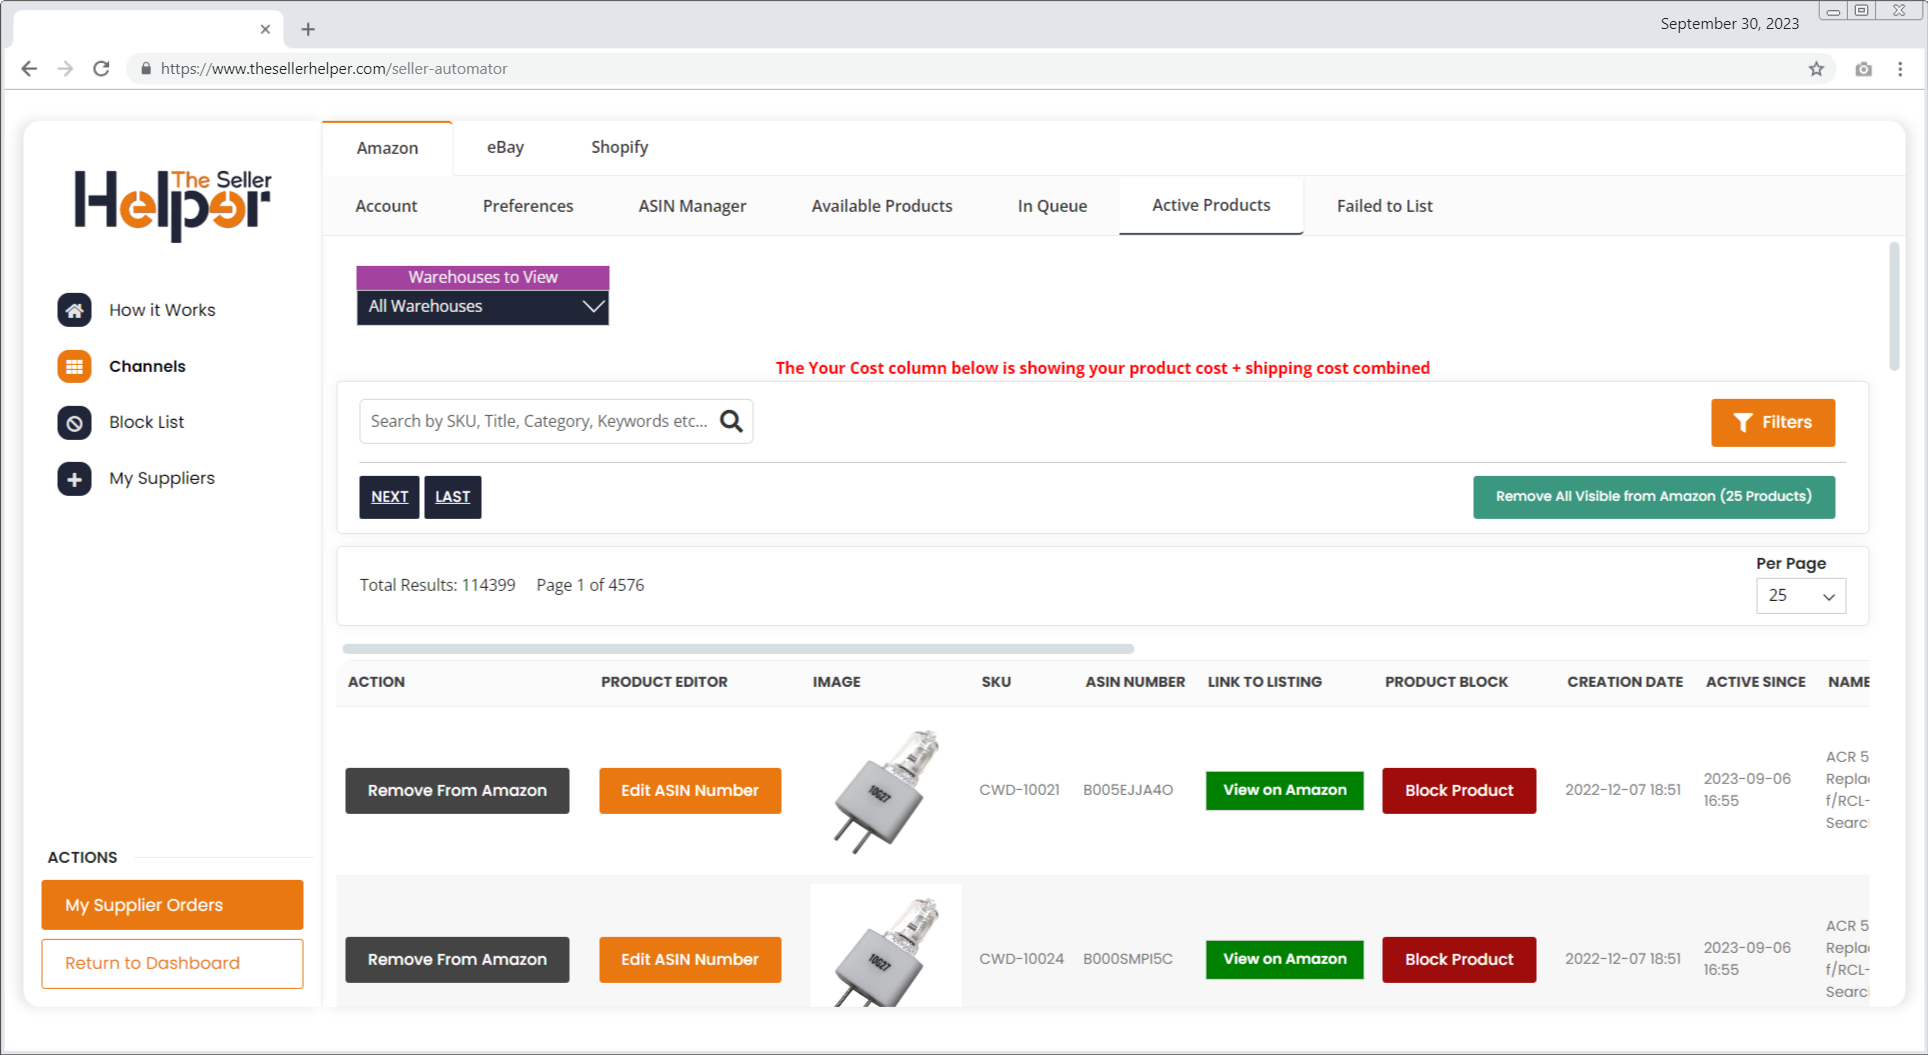Screen dimensions: 1928x1055
Task: Click the vertical page scrollbar
Action: [1893, 306]
